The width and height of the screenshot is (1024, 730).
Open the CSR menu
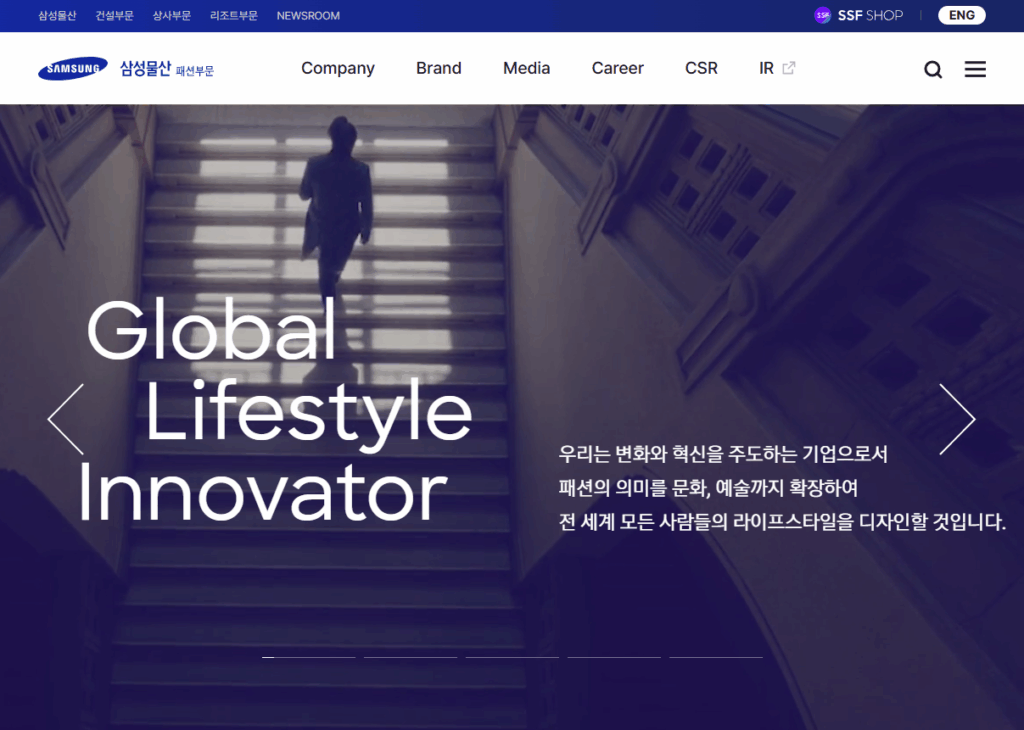pyautogui.click(x=701, y=68)
